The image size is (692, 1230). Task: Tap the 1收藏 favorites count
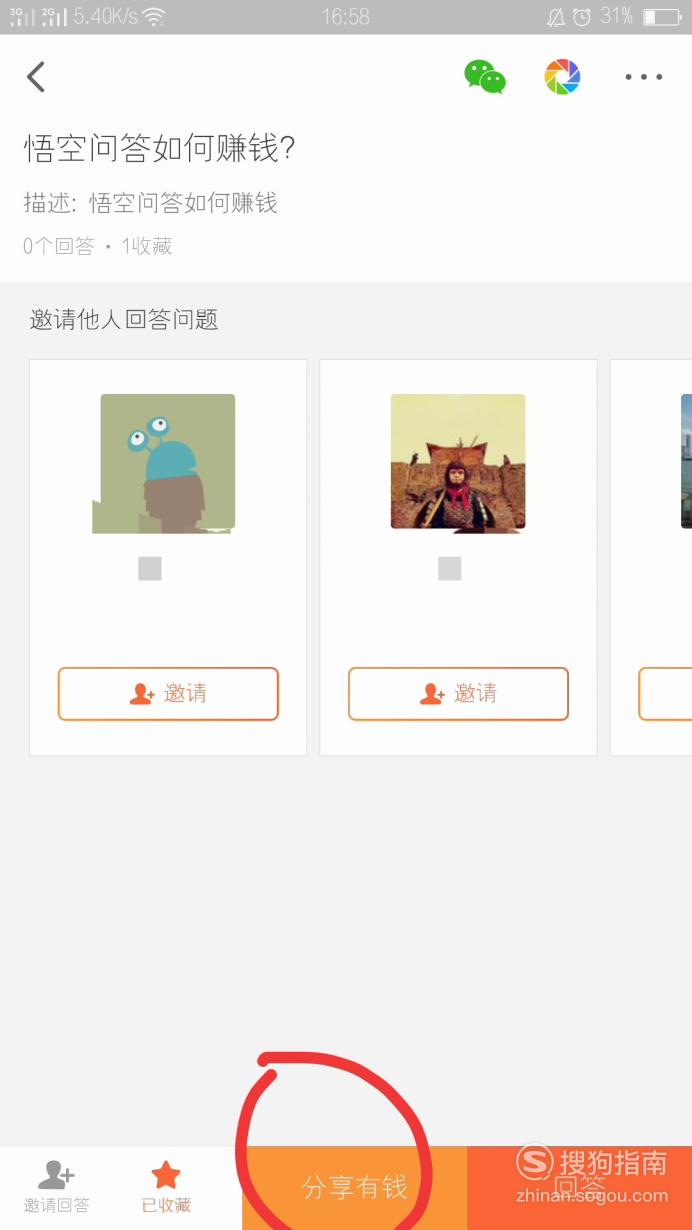pyautogui.click(x=147, y=246)
